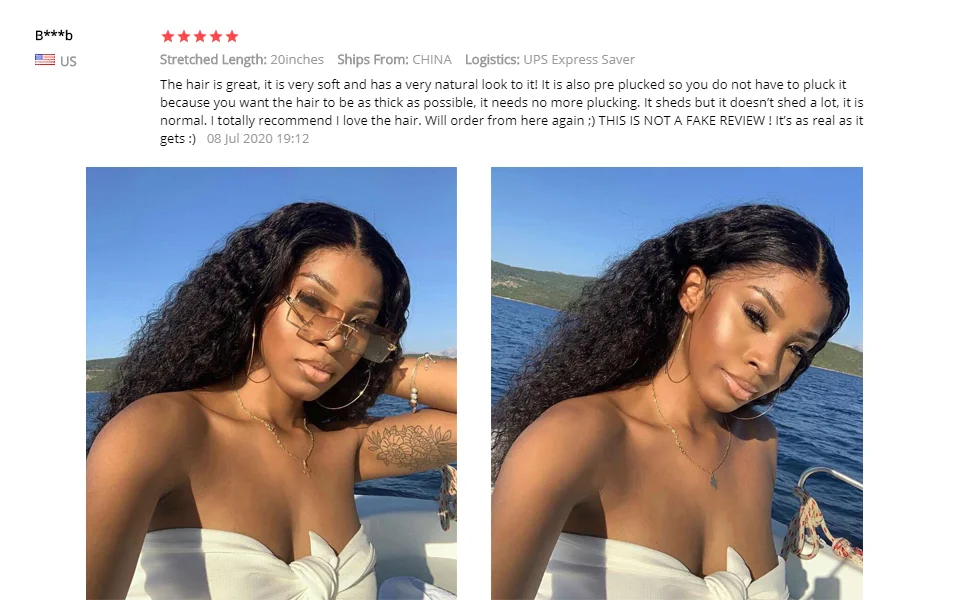Click reviewer name B***b
This screenshot has height=600, width=960.
[x=54, y=35]
